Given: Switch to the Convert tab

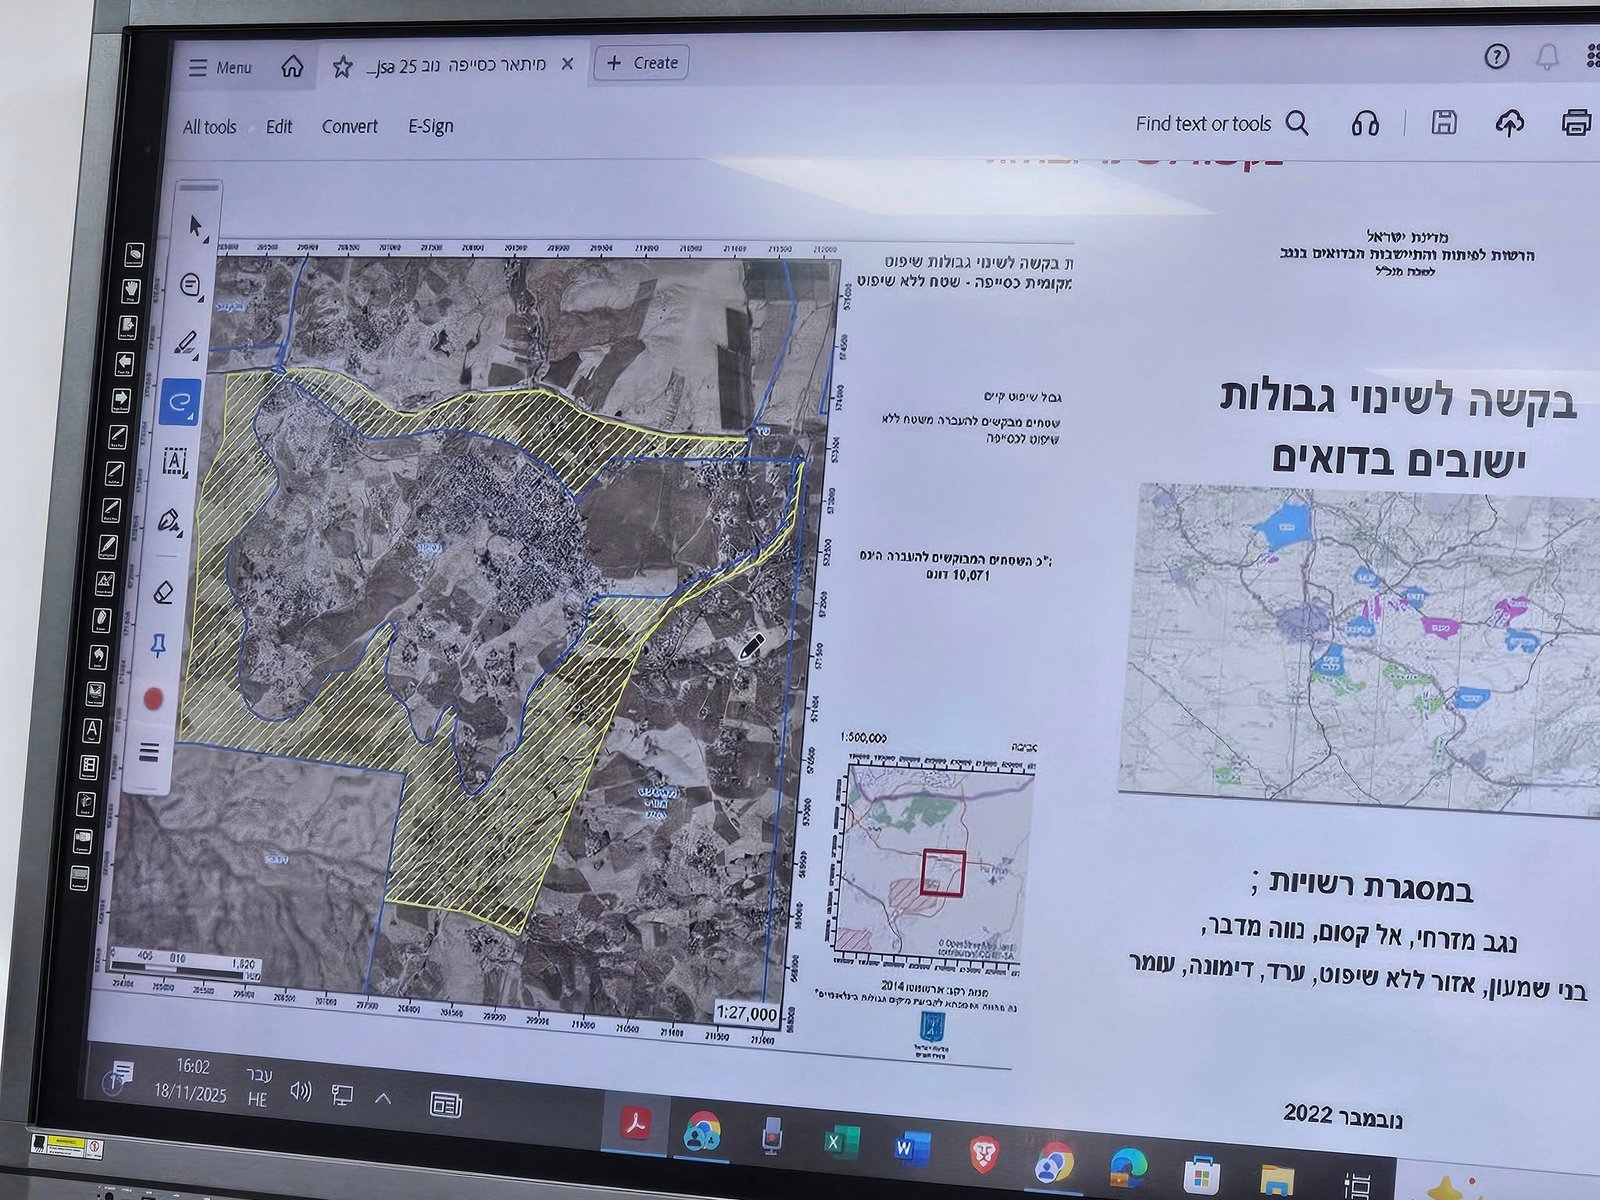Looking at the screenshot, I should point(349,127).
